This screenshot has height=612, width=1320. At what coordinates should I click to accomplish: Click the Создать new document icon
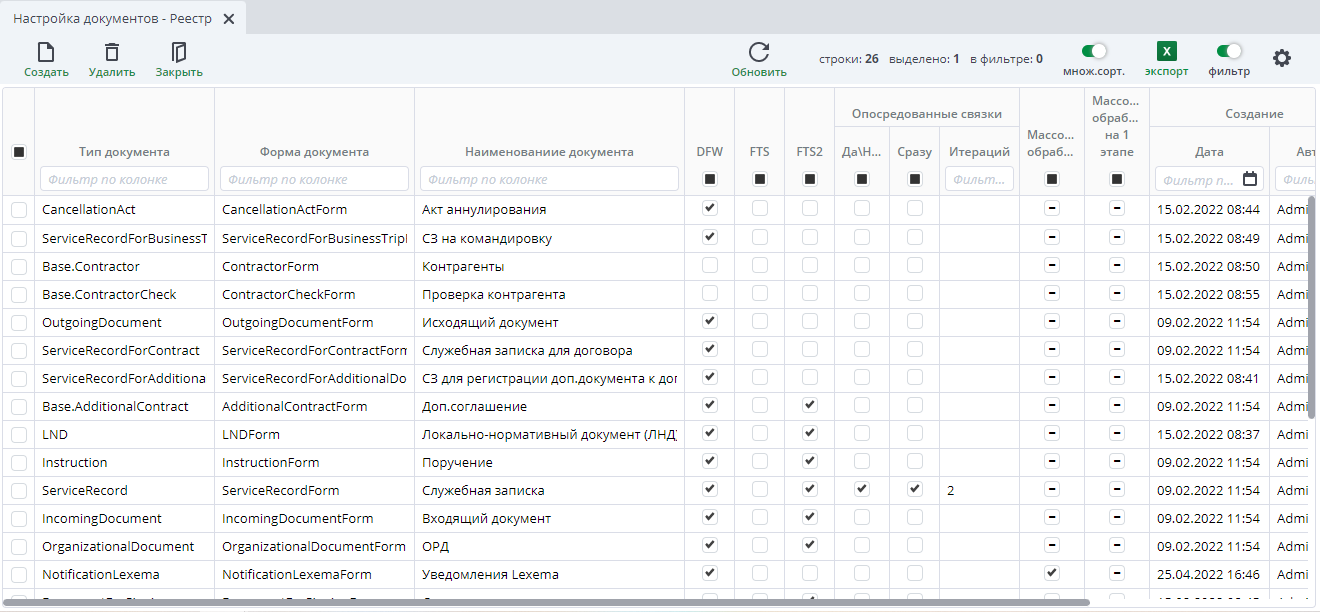46,53
